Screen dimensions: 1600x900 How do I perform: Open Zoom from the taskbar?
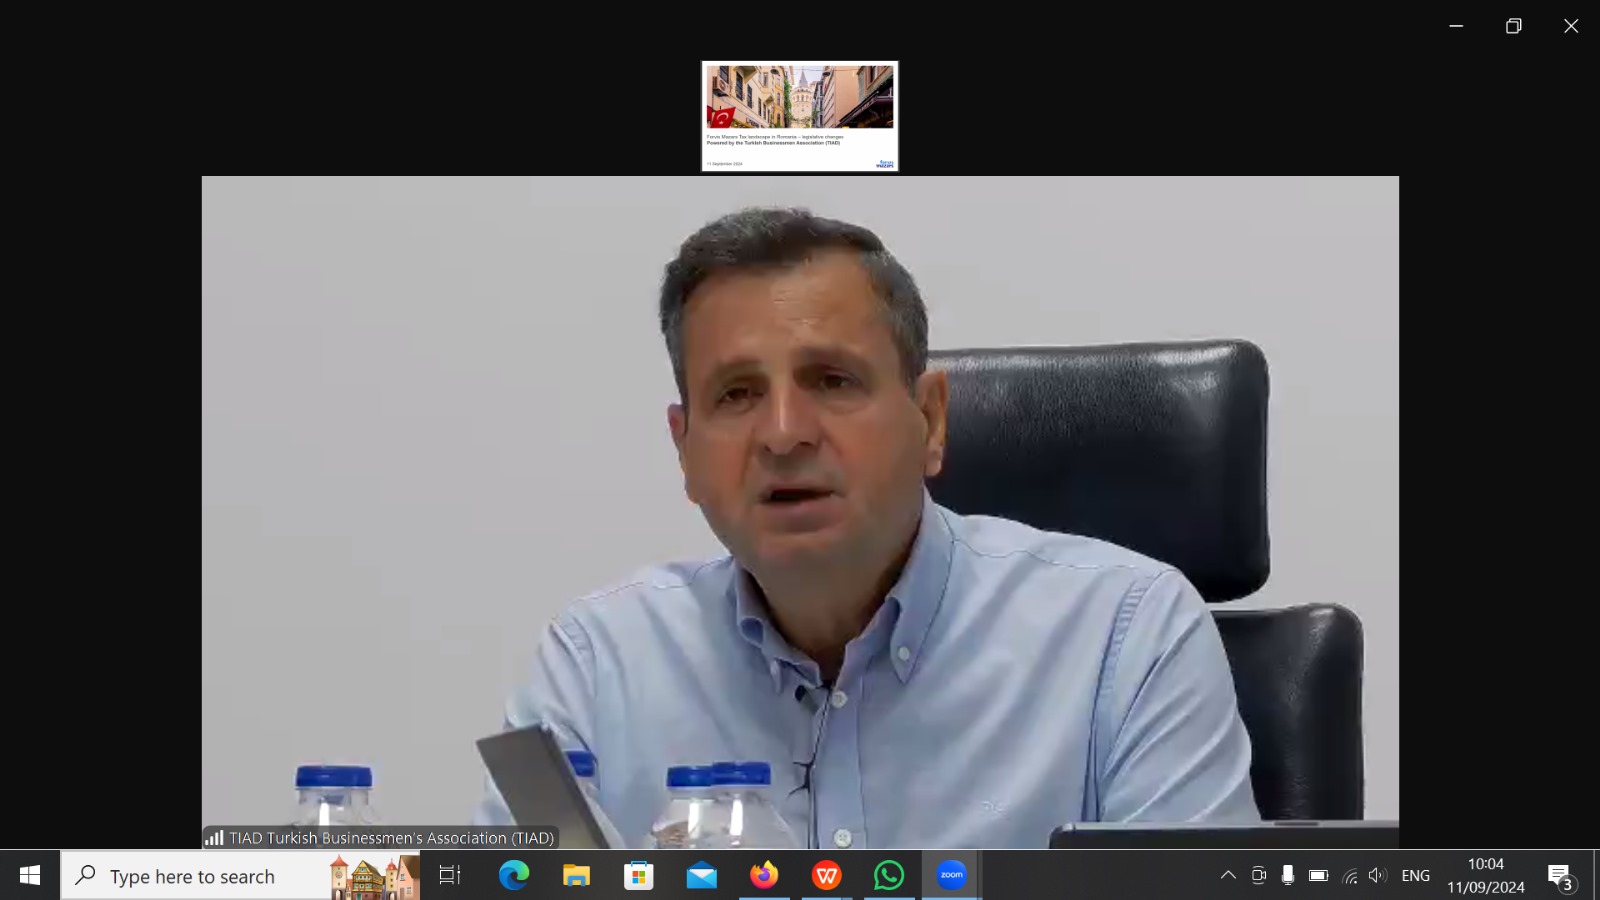click(x=951, y=875)
